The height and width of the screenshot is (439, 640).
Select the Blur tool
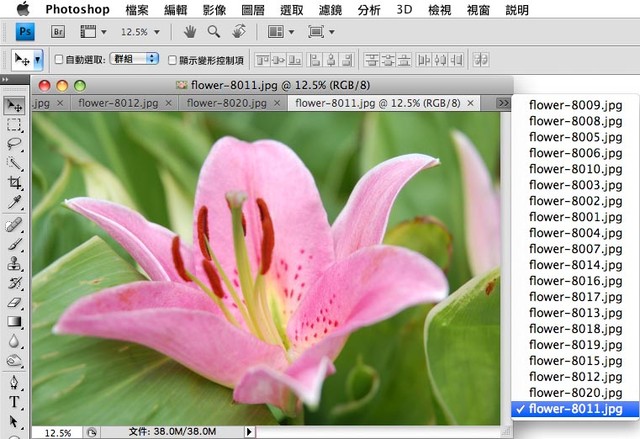pos(15,341)
